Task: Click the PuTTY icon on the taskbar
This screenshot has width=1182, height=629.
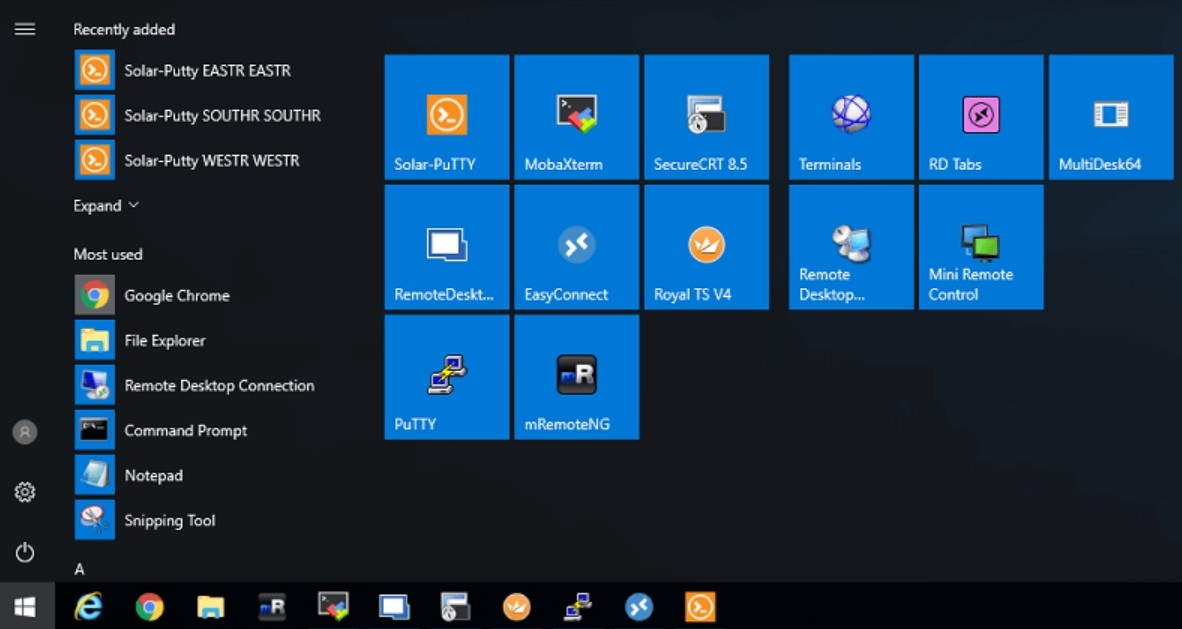Action: pos(578,606)
